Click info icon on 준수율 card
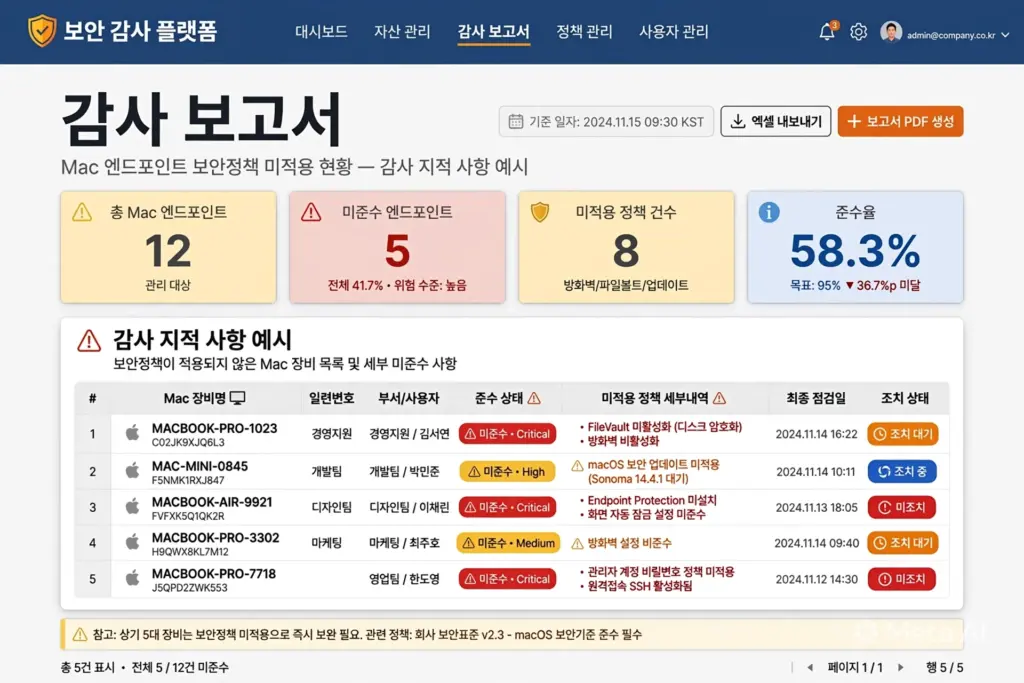 coord(769,212)
